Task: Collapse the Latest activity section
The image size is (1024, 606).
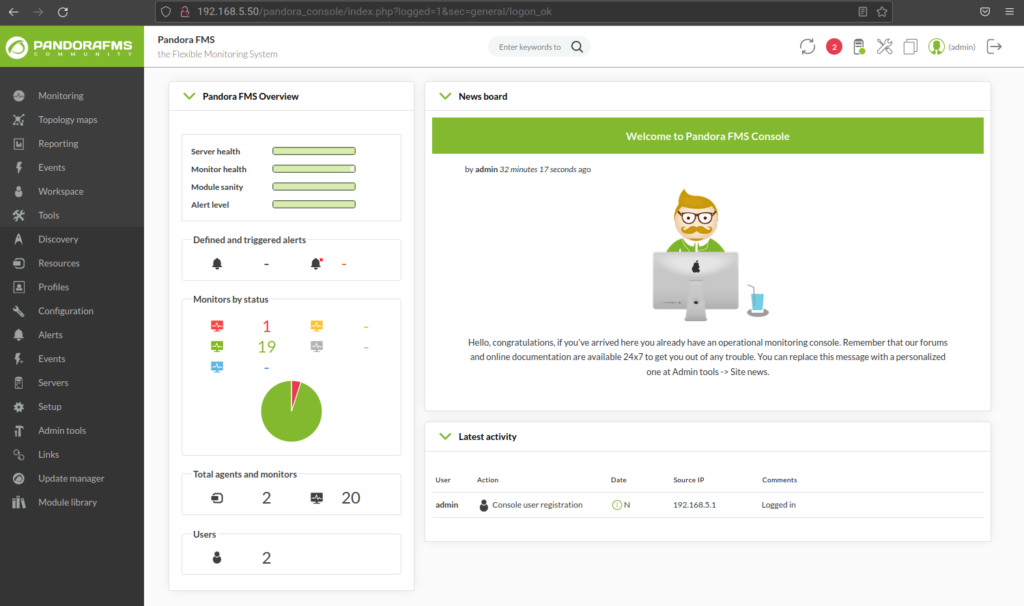Action: pos(445,436)
